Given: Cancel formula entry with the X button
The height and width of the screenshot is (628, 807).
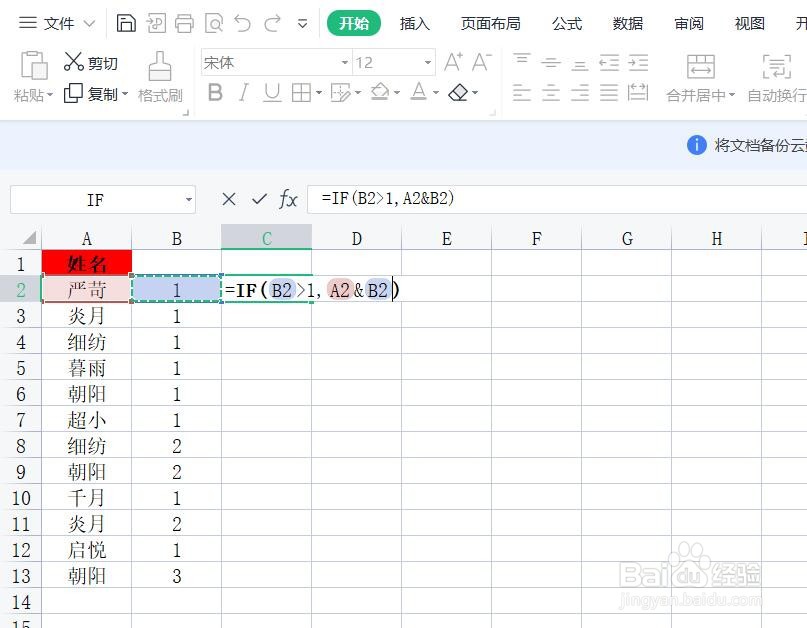Looking at the screenshot, I should click(229, 199).
